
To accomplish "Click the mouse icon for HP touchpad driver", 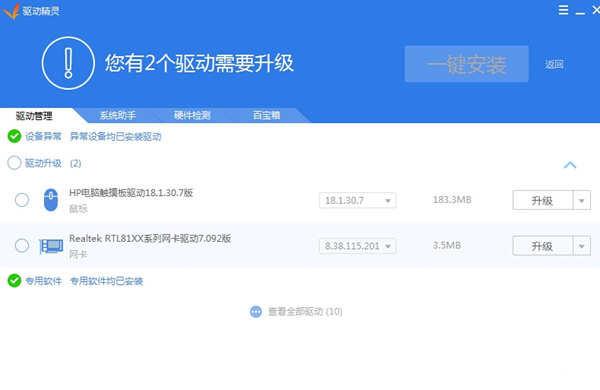I will (51, 200).
